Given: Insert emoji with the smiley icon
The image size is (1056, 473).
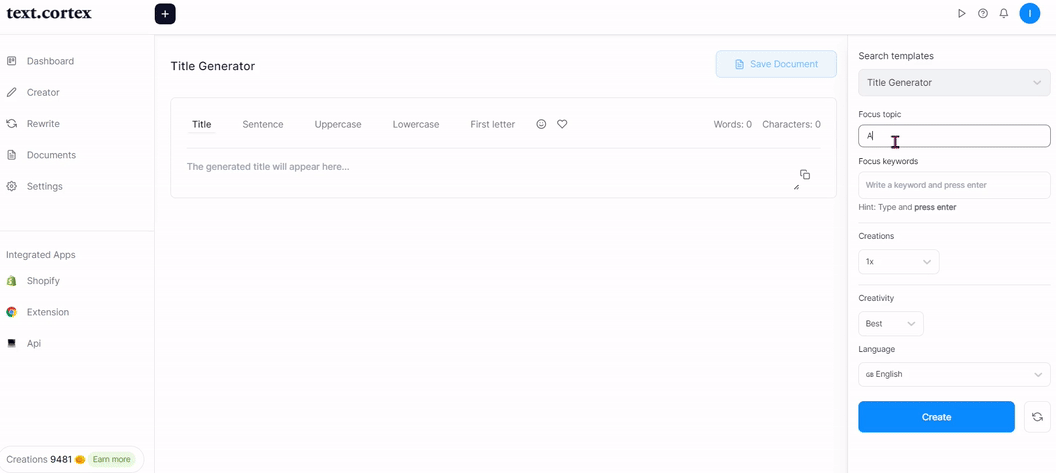Looking at the screenshot, I should pos(541,124).
